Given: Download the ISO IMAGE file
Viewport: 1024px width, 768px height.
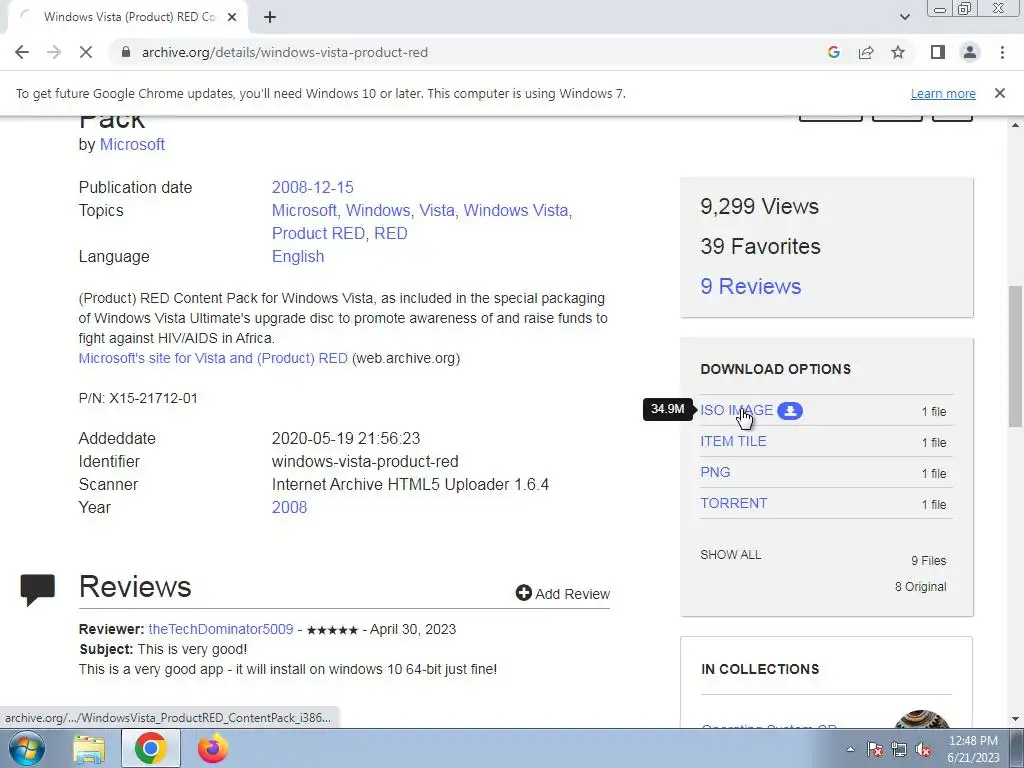Looking at the screenshot, I should tap(736, 410).
